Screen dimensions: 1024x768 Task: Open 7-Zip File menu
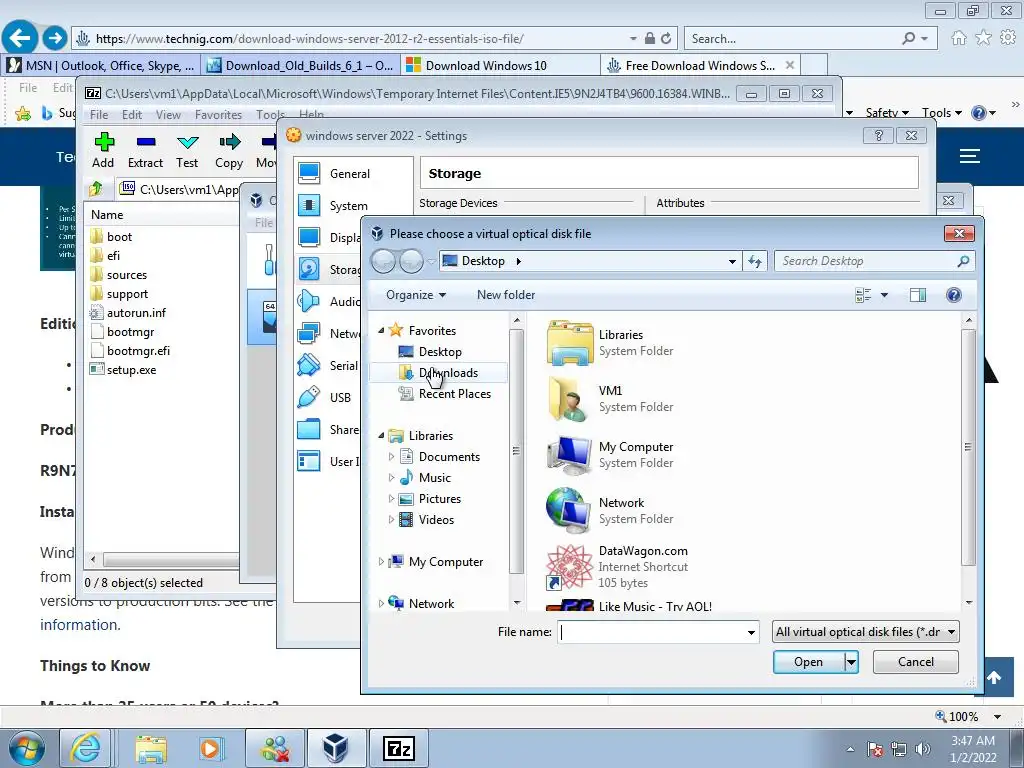[x=99, y=114]
